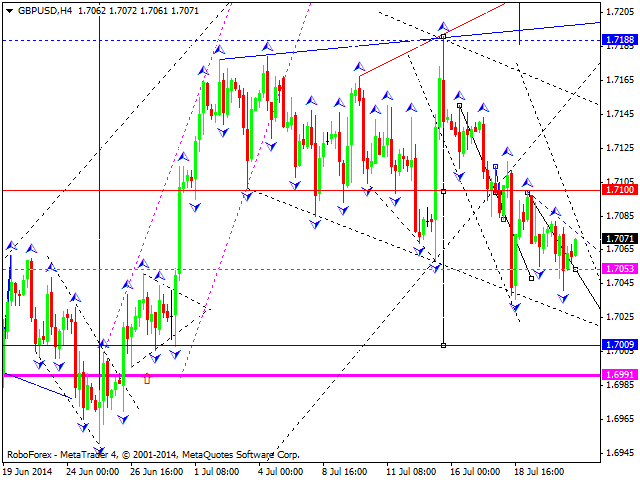Select the thick magenta horizontal support line
This screenshot has height=480, width=640.
[300, 375]
